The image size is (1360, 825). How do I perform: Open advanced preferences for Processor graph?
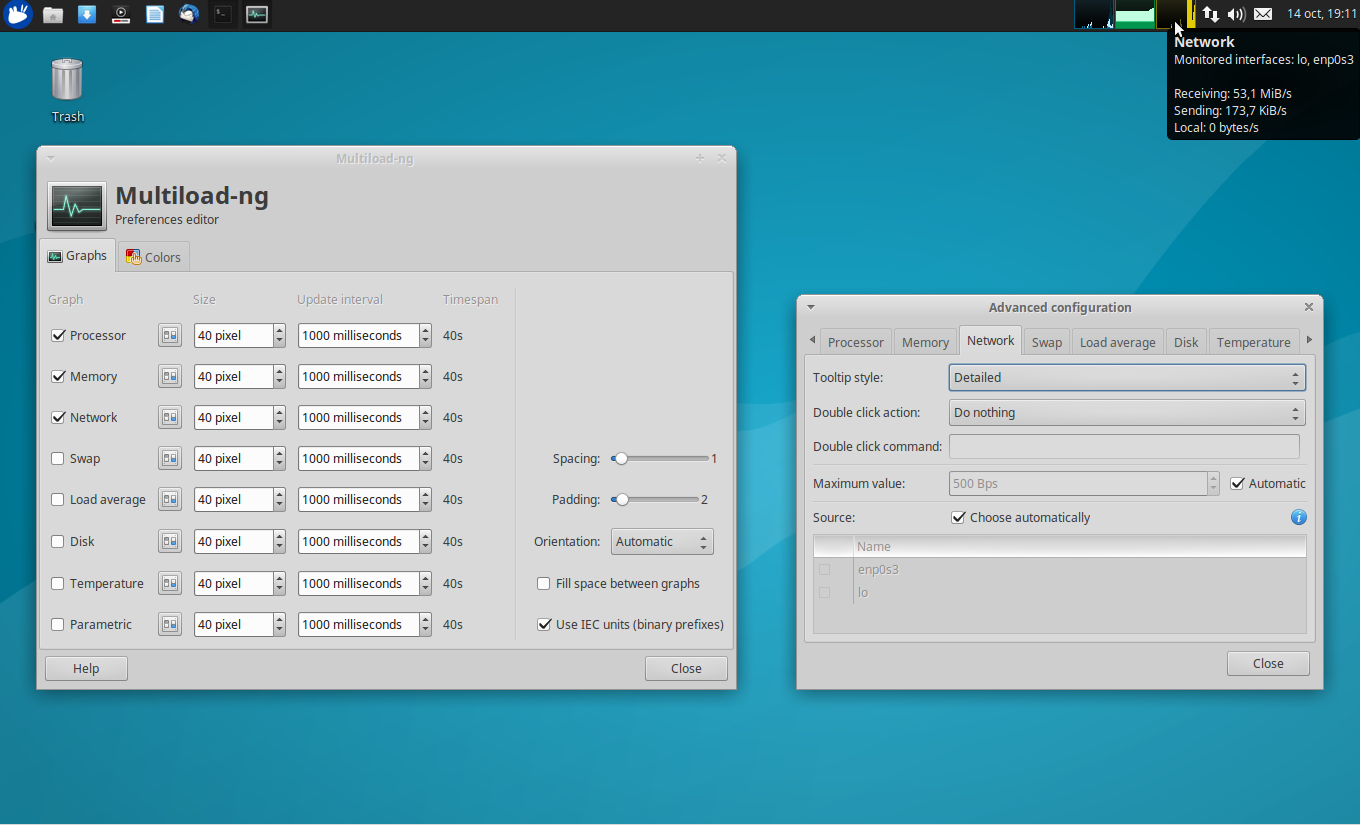pyautogui.click(x=170, y=335)
